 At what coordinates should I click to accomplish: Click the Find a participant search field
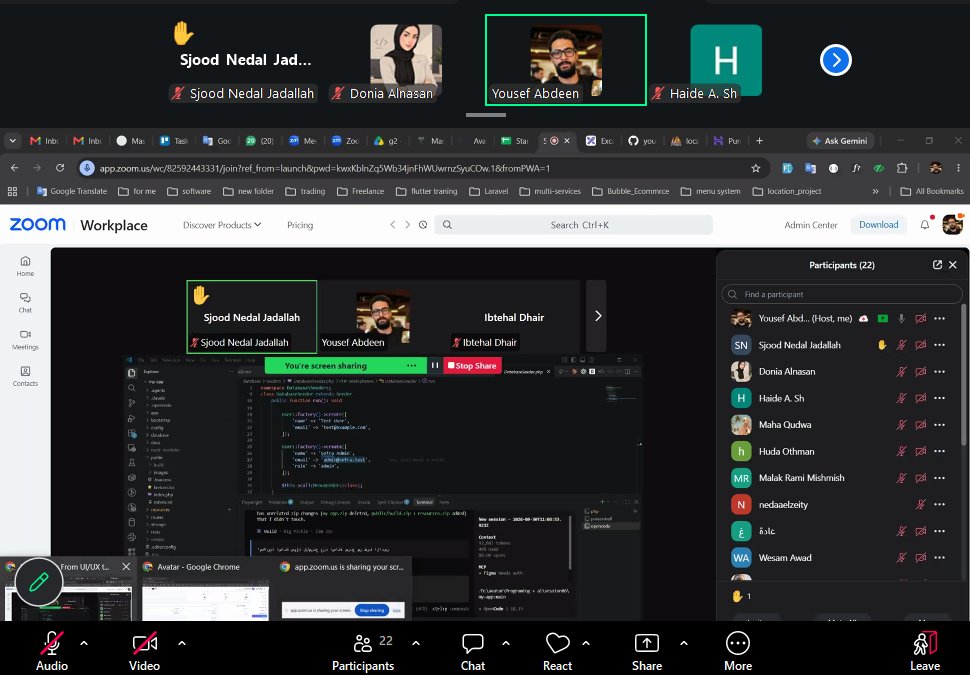841,295
